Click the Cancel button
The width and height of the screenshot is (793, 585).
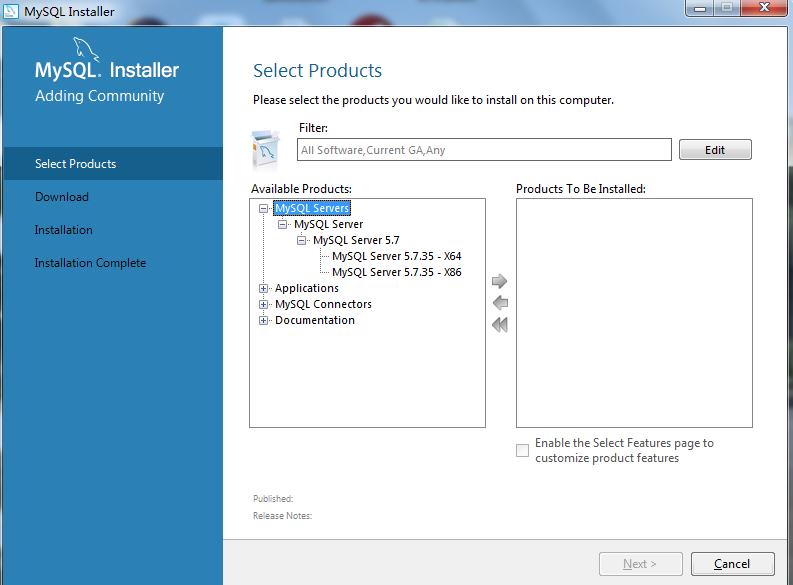pyautogui.click(x=732, y=564)
